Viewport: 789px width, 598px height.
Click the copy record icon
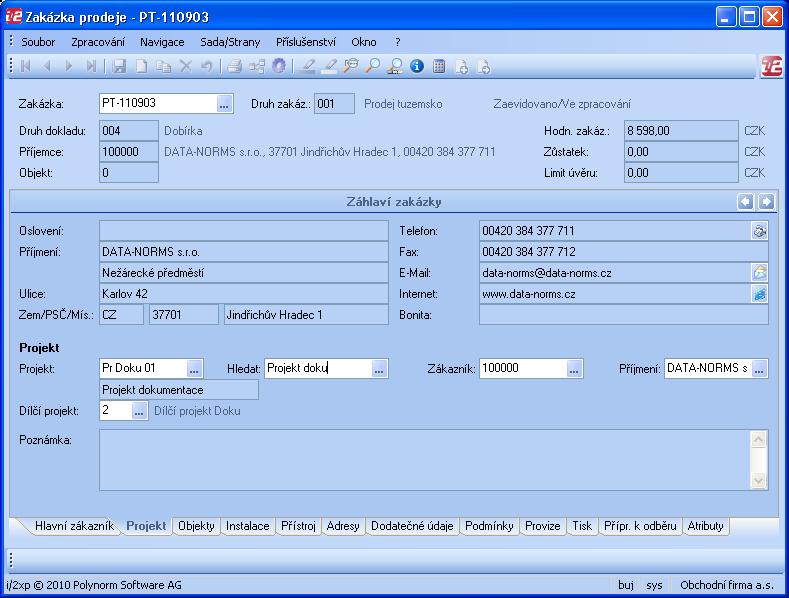pos(164,66)
